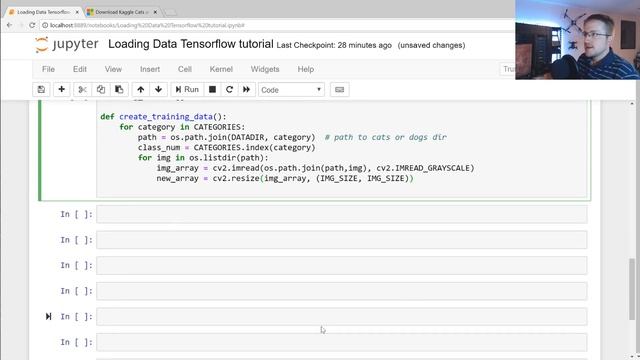Cut selected cells with scissors icon
Screen dimensions: 640x360
[x=82, y=89]
